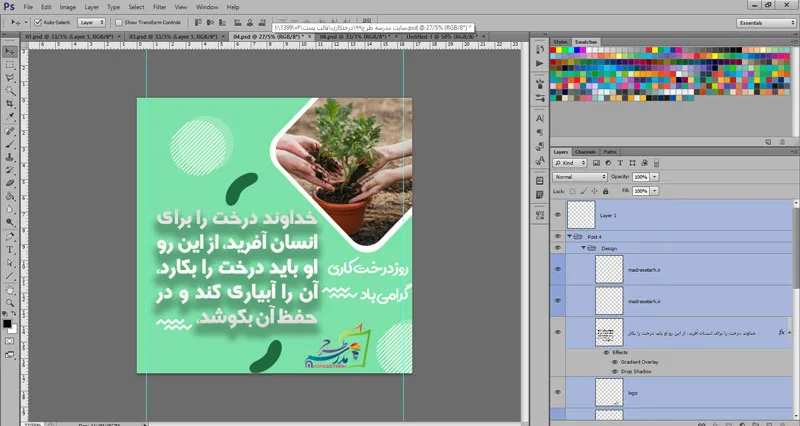Select the Quick Selection tool
This screenshot has width=800, height=426.
tap(9, 91)
